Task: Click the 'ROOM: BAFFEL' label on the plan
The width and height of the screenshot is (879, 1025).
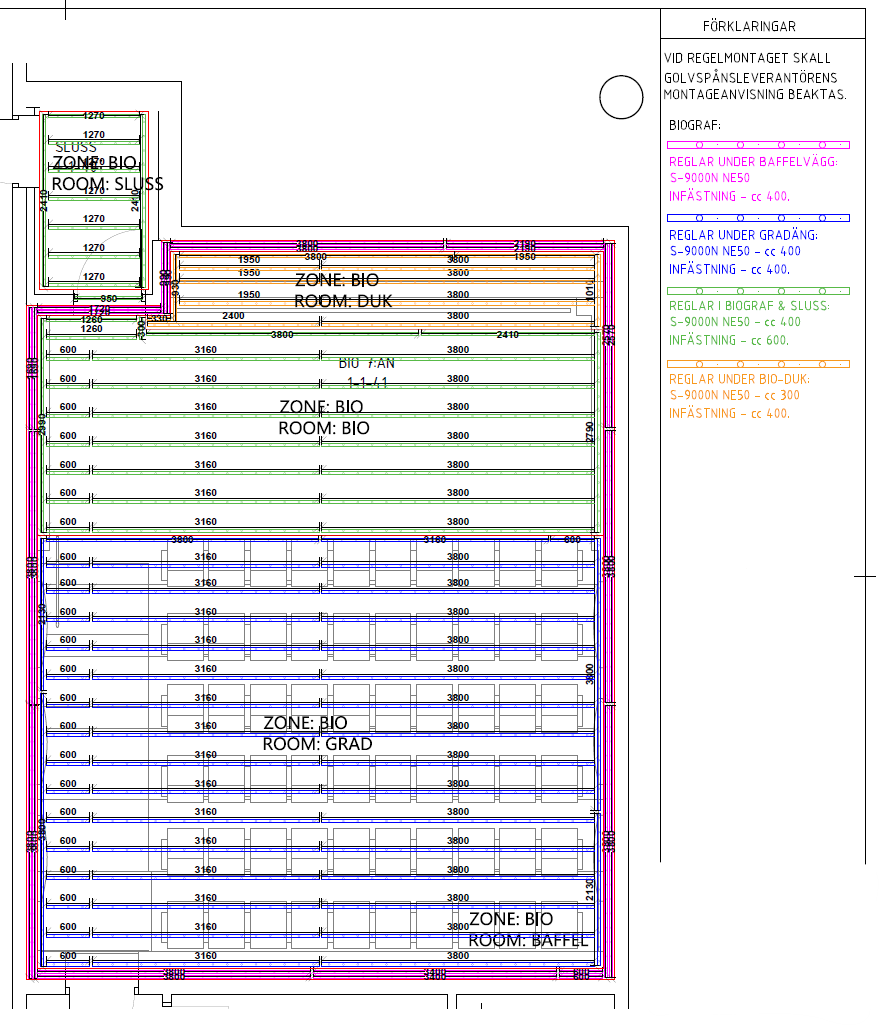Action: pos(528,940)
